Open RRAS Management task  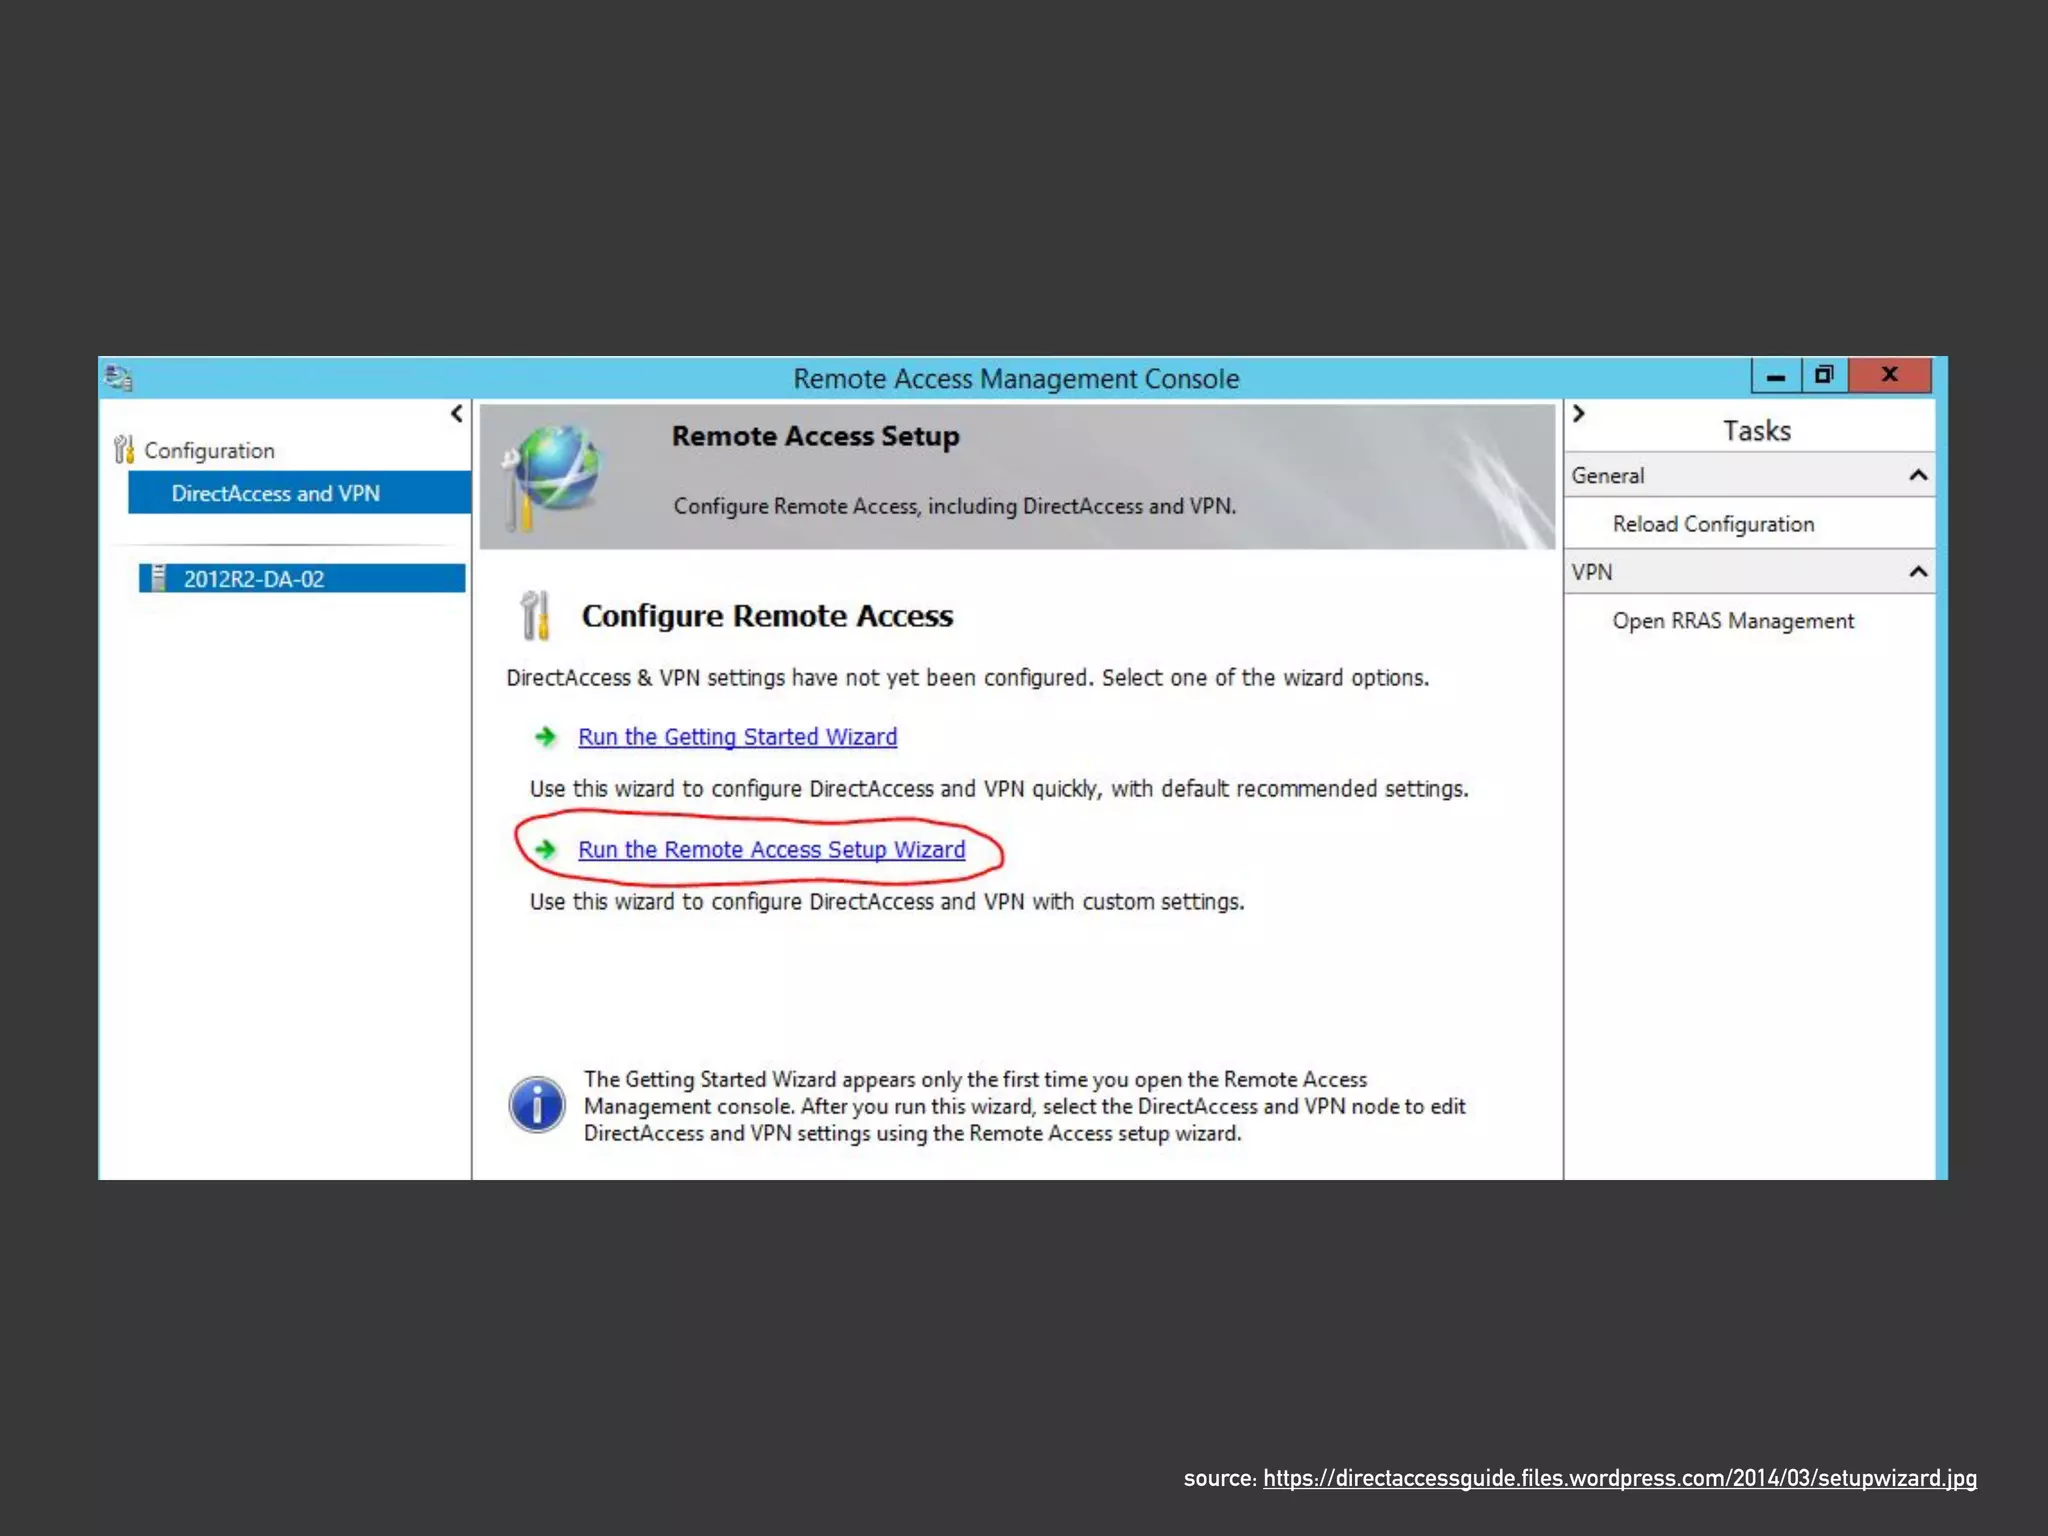pyautogui.click(x=1732, y=621)
